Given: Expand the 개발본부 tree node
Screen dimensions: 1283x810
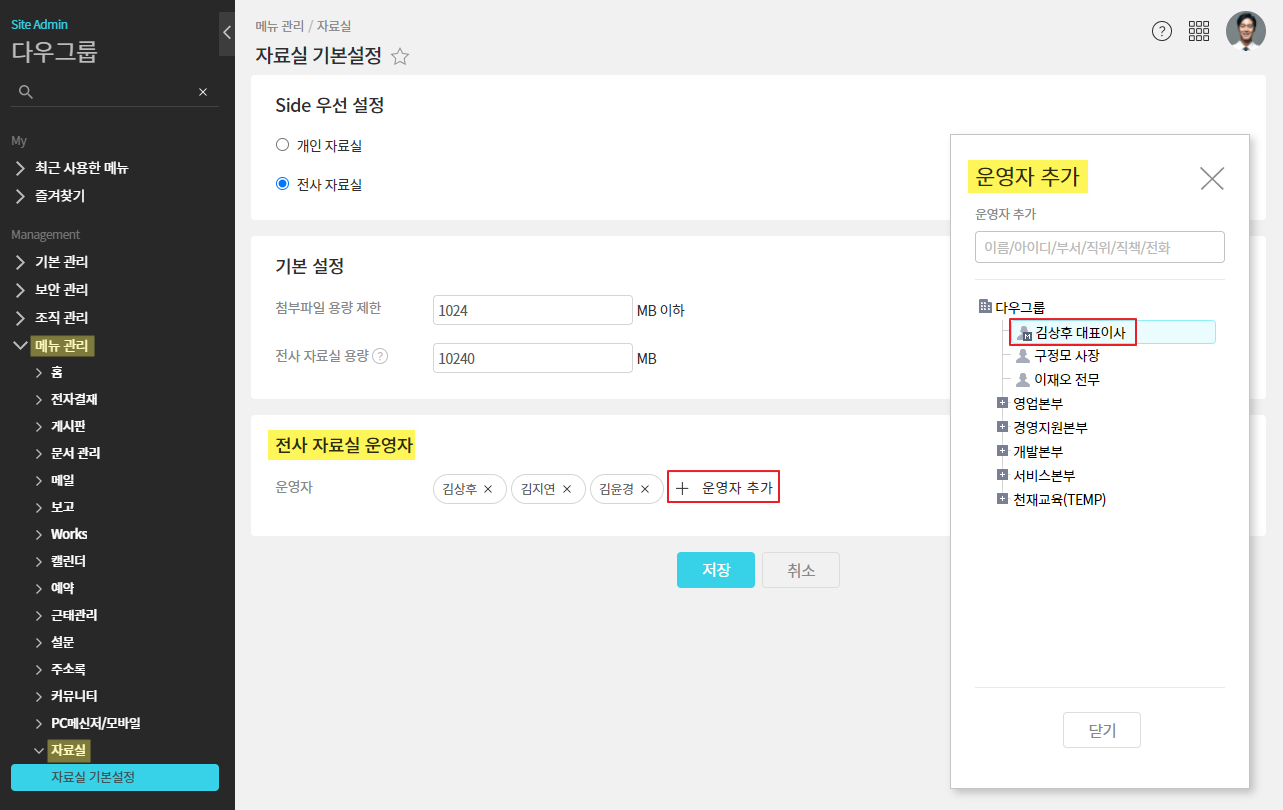Looking at the screenshot, I should [x=1002, y=451].
